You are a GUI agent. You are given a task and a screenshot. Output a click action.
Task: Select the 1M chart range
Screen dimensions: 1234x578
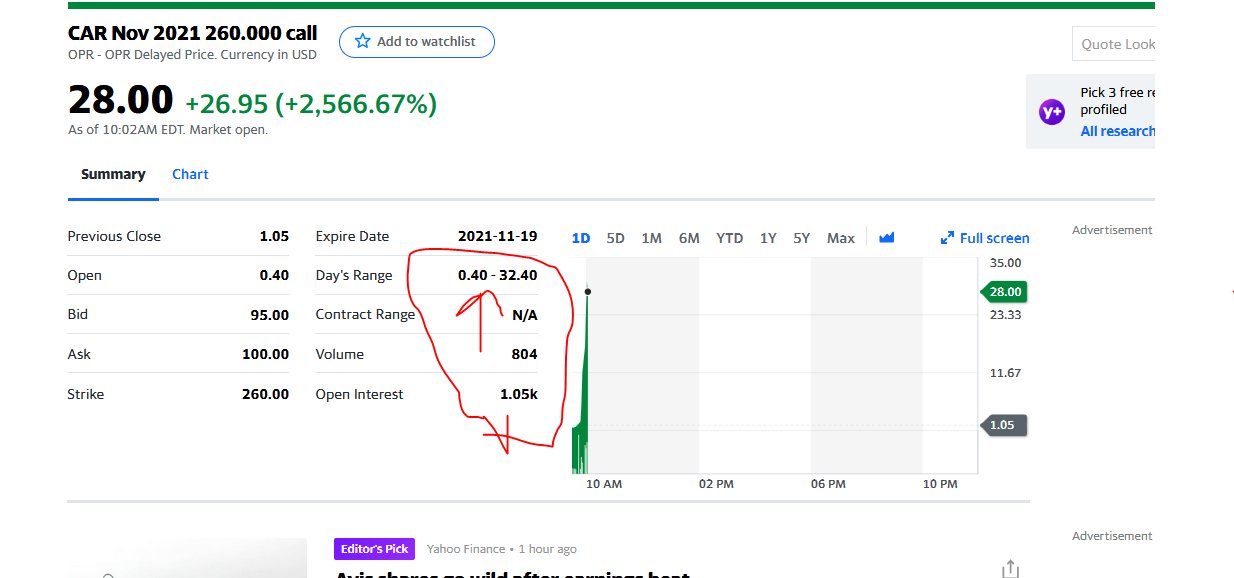[652, 238]
